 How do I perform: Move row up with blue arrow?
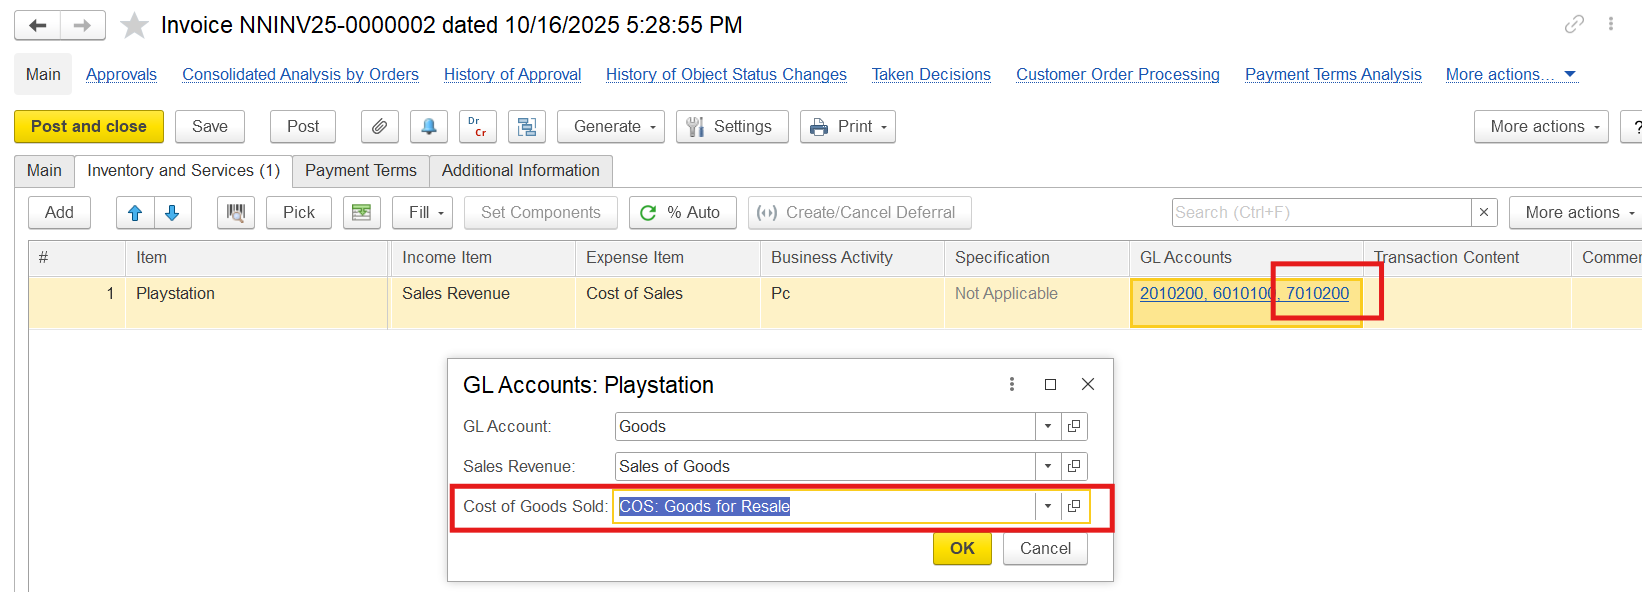[x=135, y=213]
